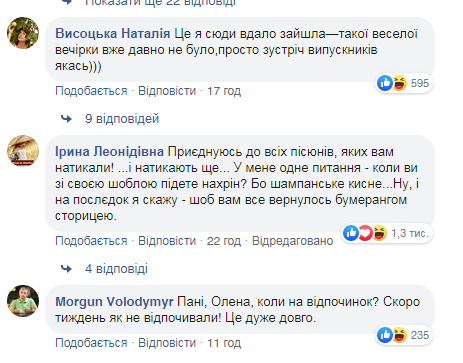Open the Morgun Volodymyr profile name link
463x363 pixels.
[114, 302]
